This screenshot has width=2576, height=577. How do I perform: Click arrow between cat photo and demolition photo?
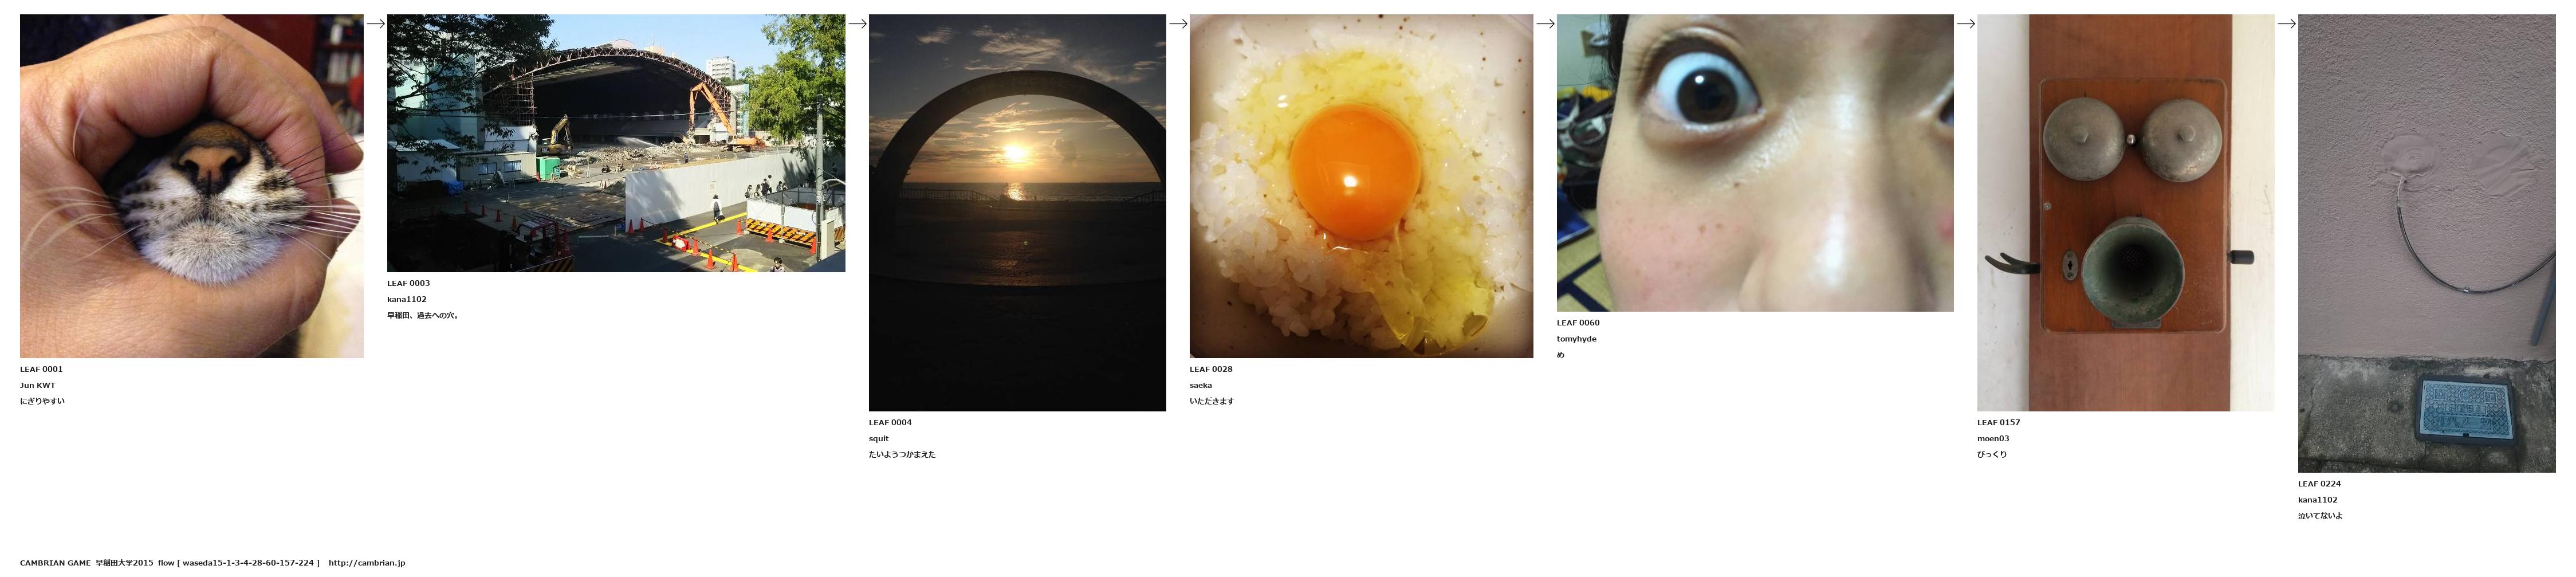(x=376, y=24)
